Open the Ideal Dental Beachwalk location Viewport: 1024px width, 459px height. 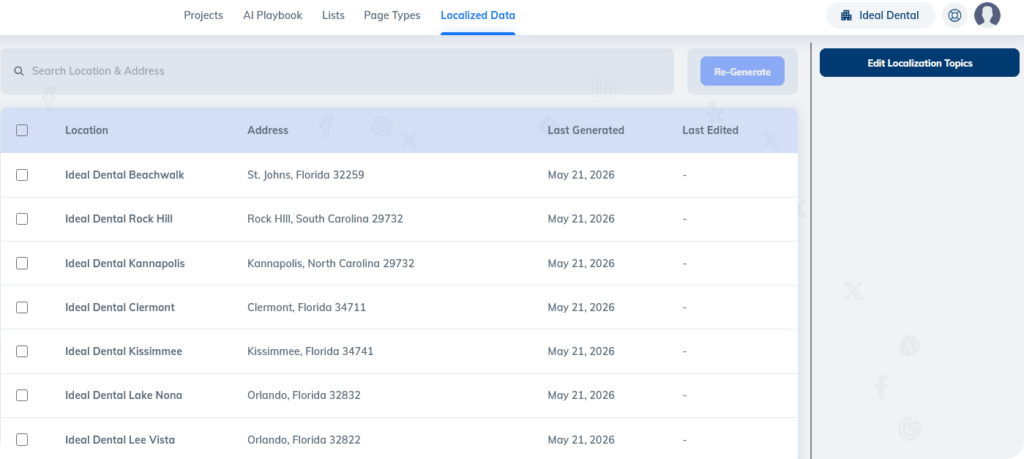tap(125, 175)
